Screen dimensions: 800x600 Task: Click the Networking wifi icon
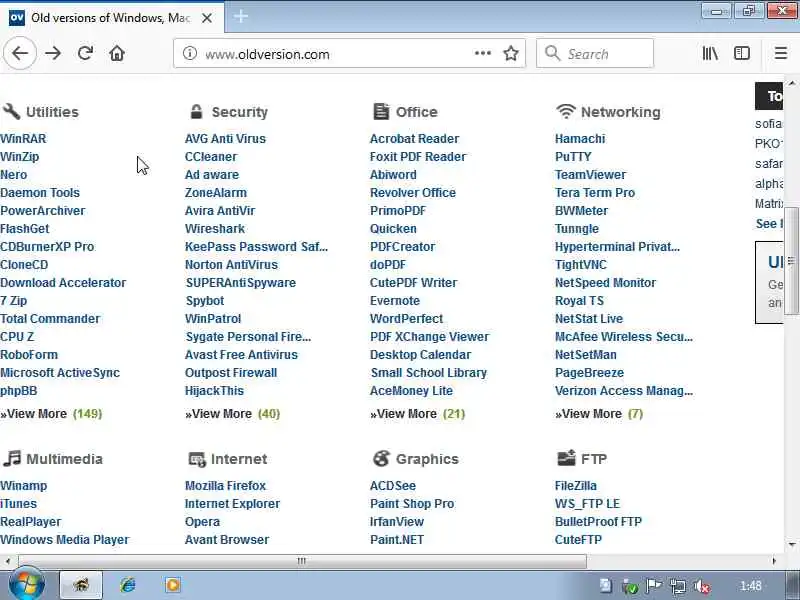tap(566, 111)
